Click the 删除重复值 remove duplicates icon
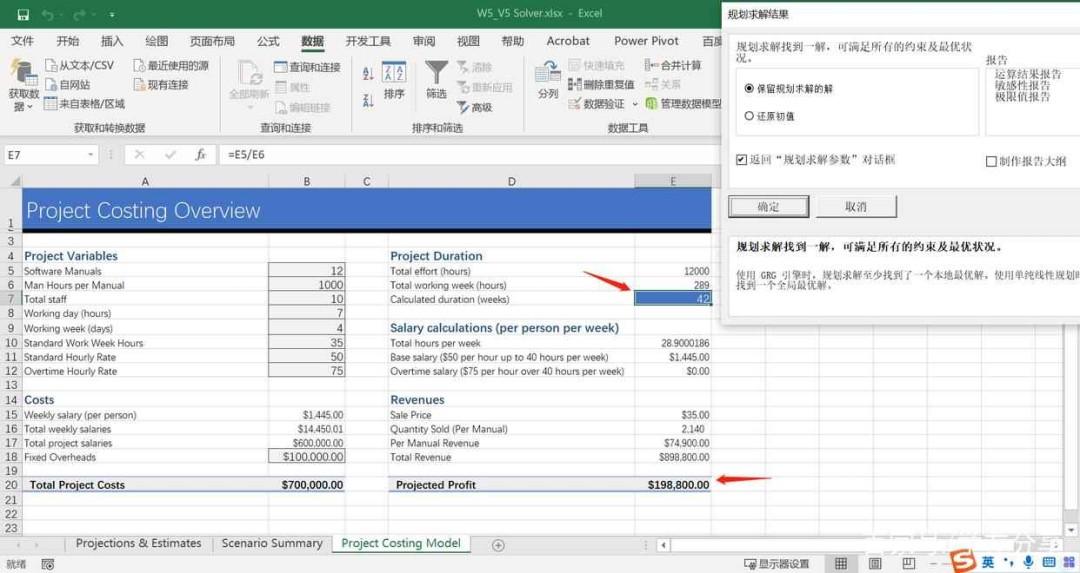The image size is (1080, 573). click(574, 84)
